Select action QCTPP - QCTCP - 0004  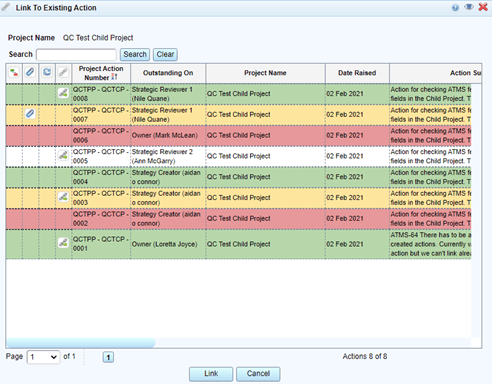tap(101, 177)
